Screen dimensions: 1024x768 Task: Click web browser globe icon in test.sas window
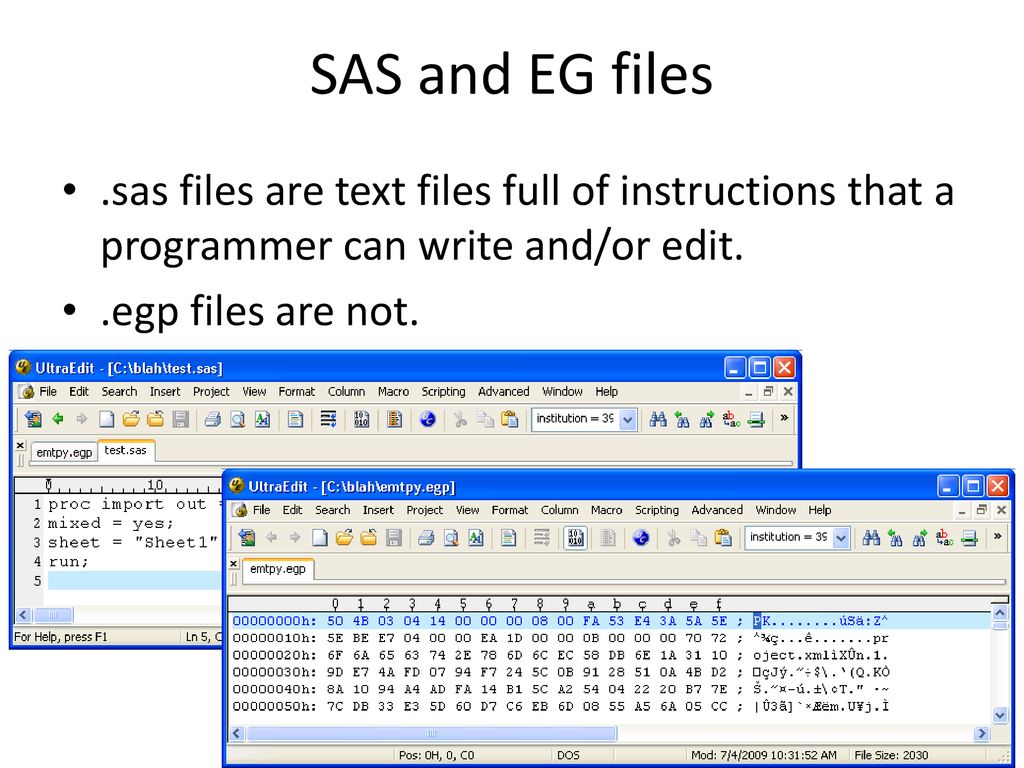pos(428,419)
